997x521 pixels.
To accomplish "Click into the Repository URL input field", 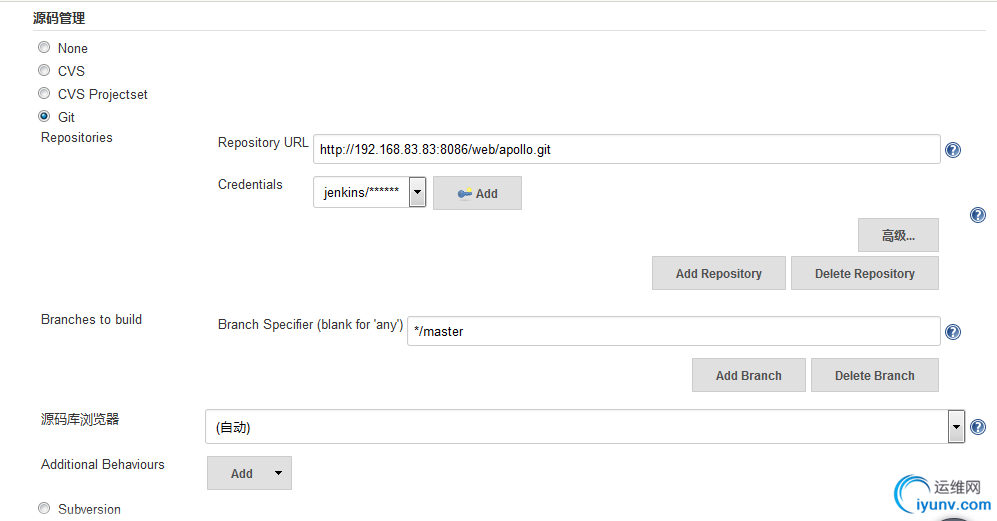I will click(626, 149).
